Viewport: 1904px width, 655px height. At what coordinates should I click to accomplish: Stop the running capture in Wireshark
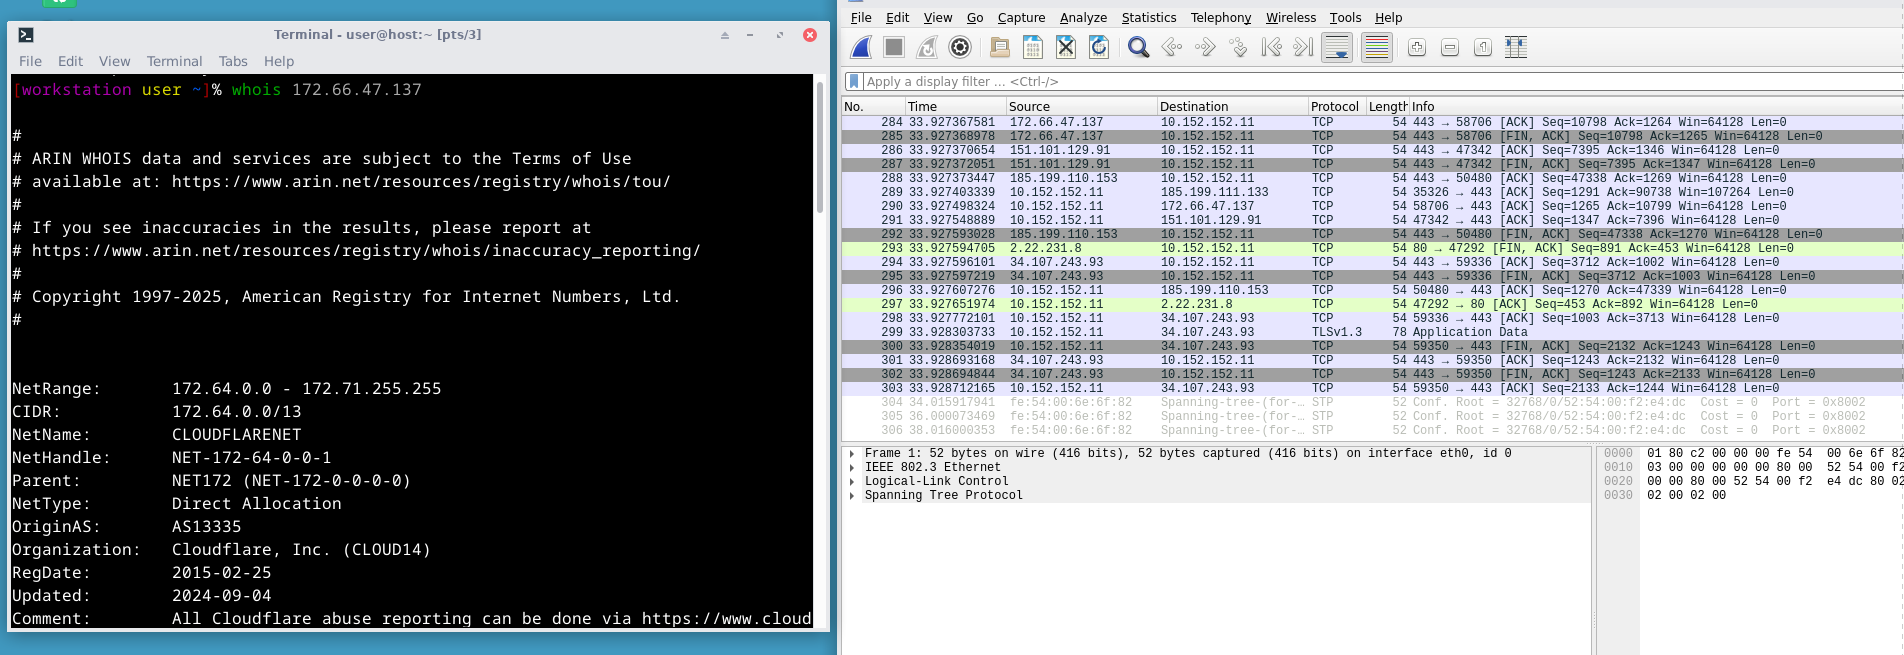(894, 47)
